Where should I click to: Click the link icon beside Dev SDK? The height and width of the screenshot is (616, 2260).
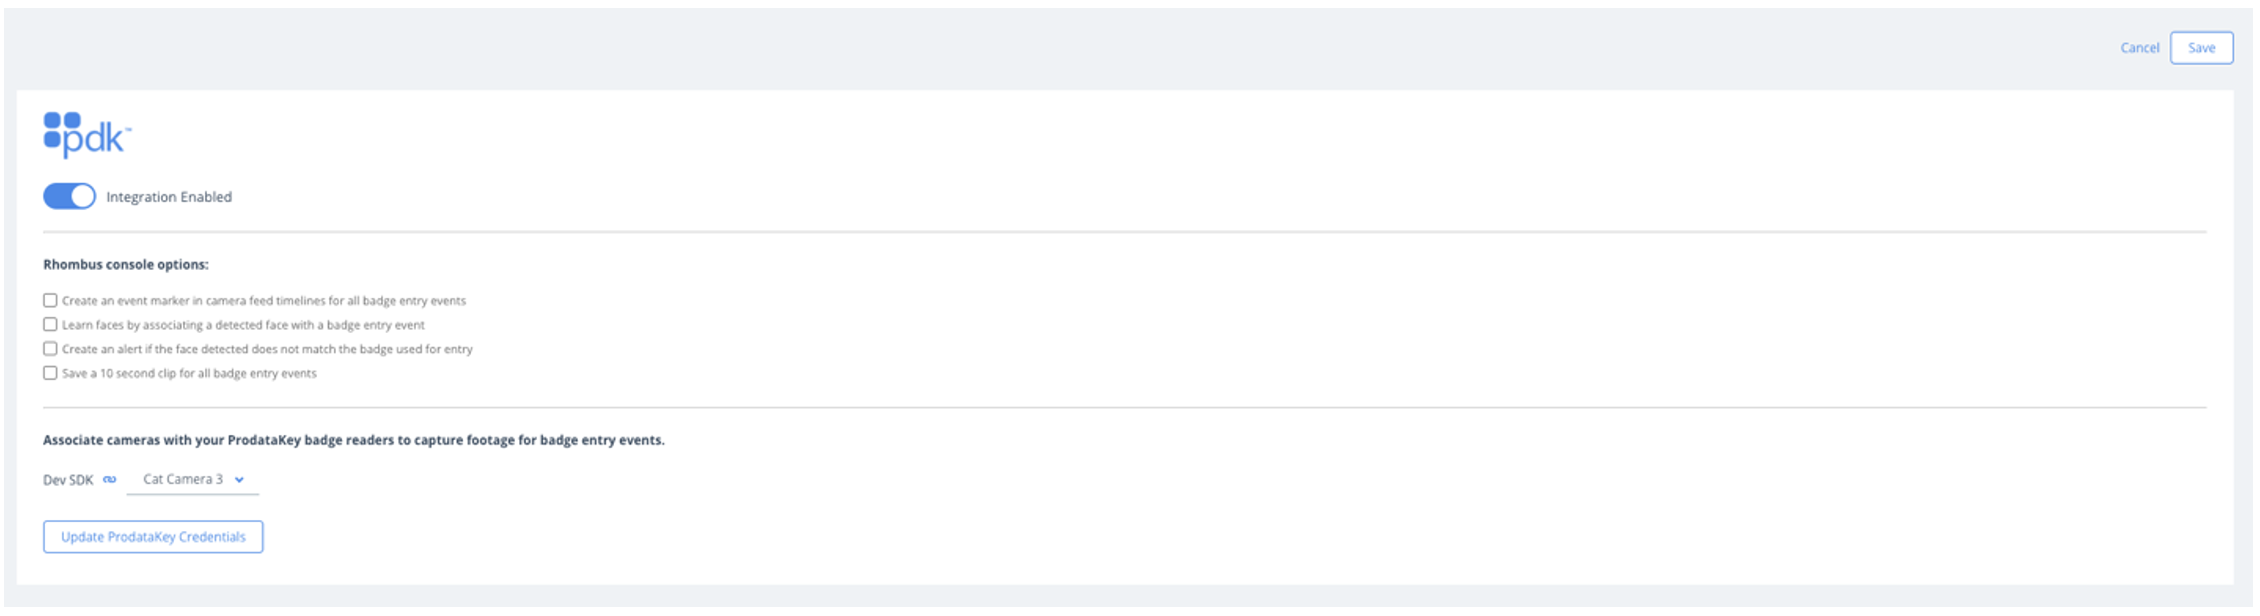pos(110,480)
